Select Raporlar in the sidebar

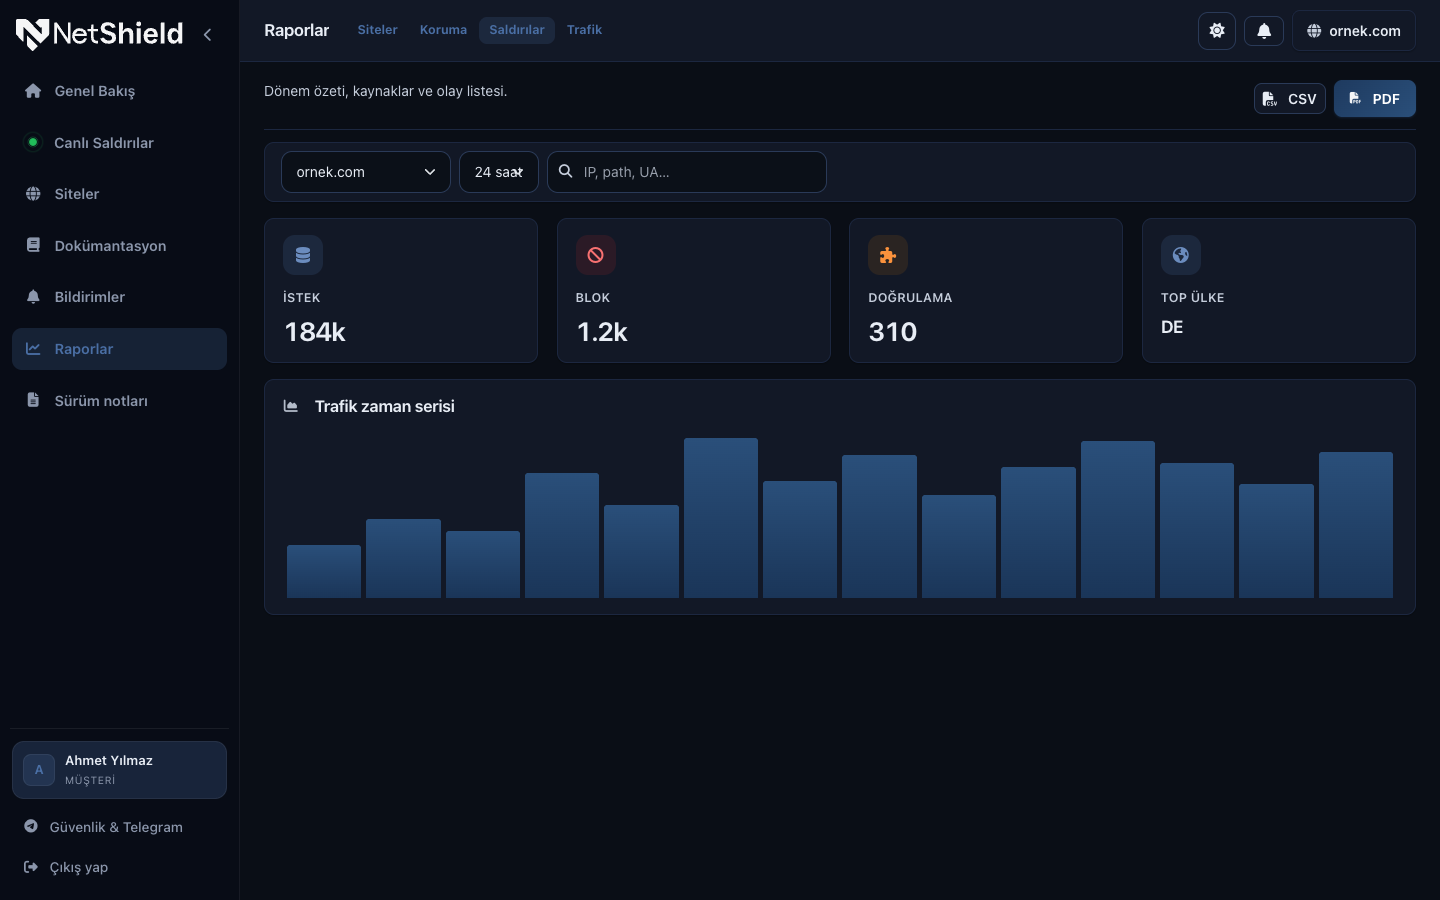tap(119, 349)
